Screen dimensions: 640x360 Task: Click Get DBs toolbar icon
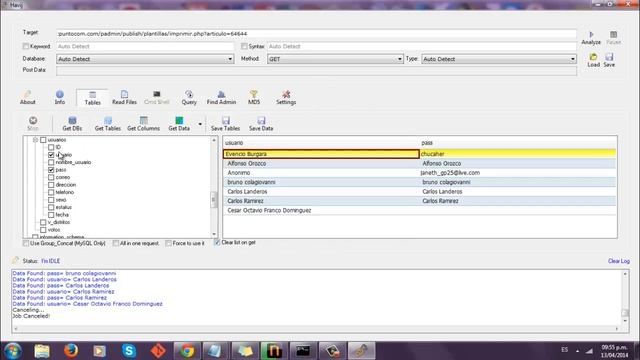click(72, 120)
